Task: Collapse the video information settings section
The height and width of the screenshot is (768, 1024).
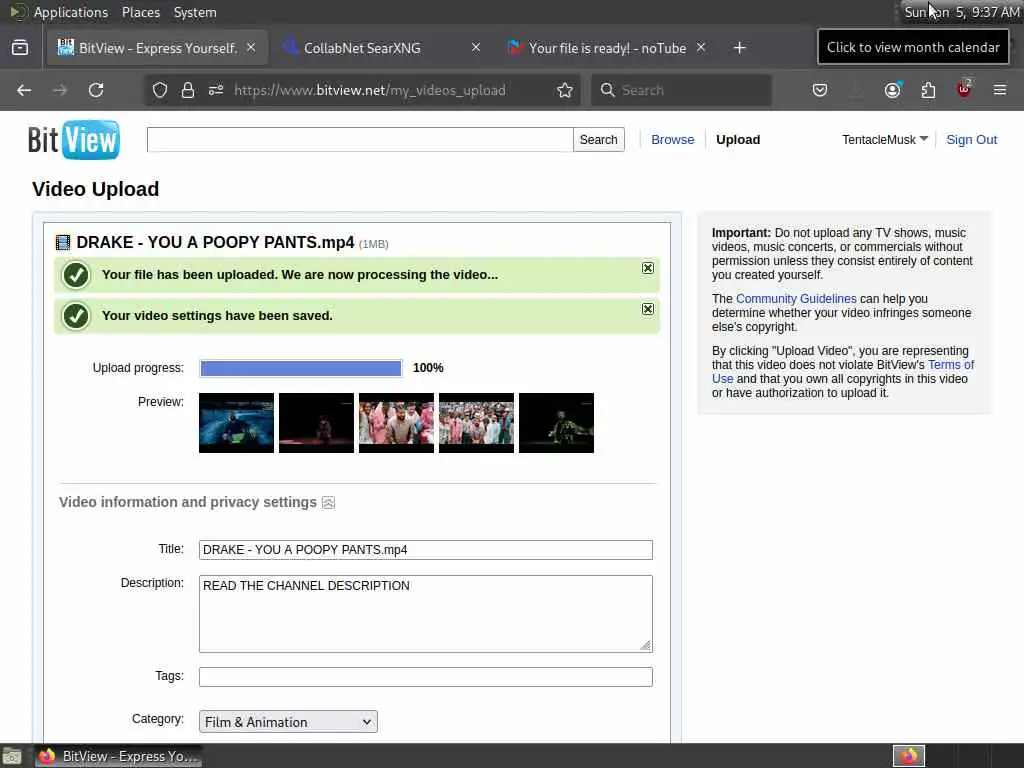Action: pos(328,502)
